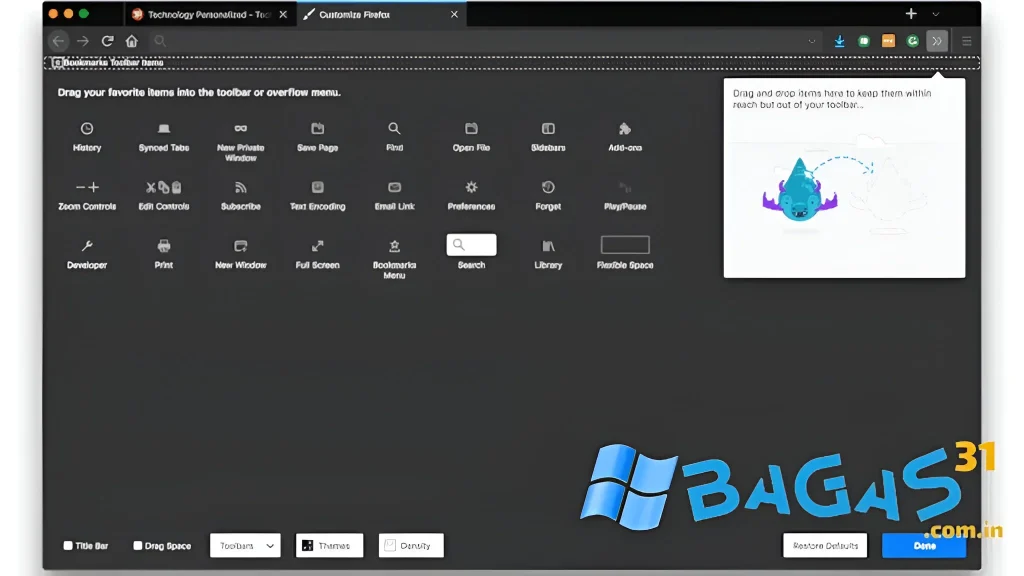Click the Library books icon
This screenshot has width=1024, height=576.
click(548, 246)
